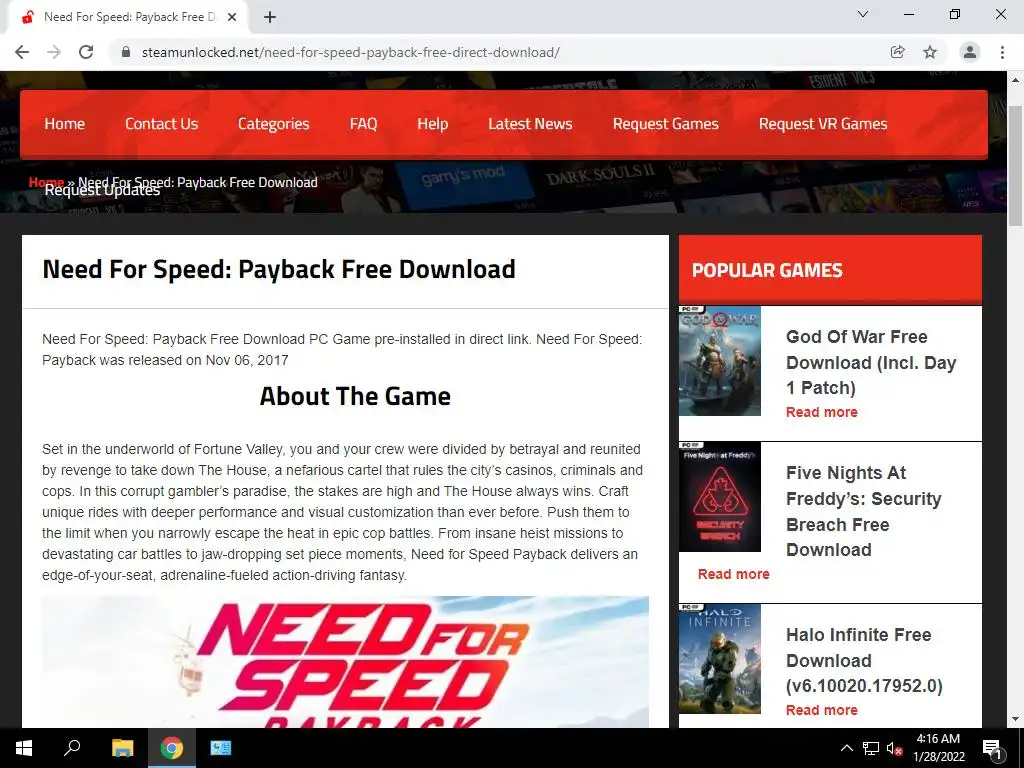Open the Request Games page
1024x768 pixels.
(665, 124)
